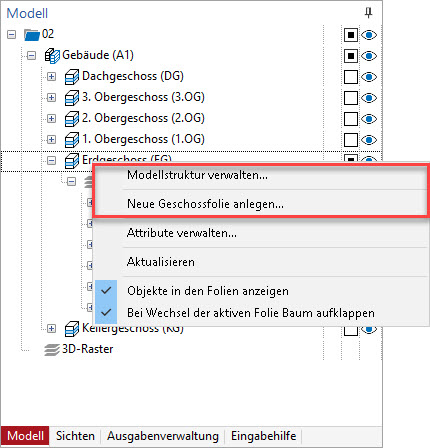Click the blue folder icon for 02

[x=32, y=34]
